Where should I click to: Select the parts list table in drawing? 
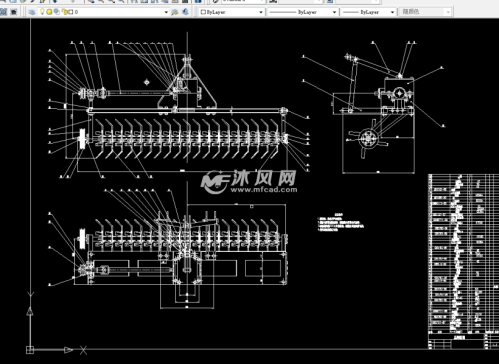[463, 261]
